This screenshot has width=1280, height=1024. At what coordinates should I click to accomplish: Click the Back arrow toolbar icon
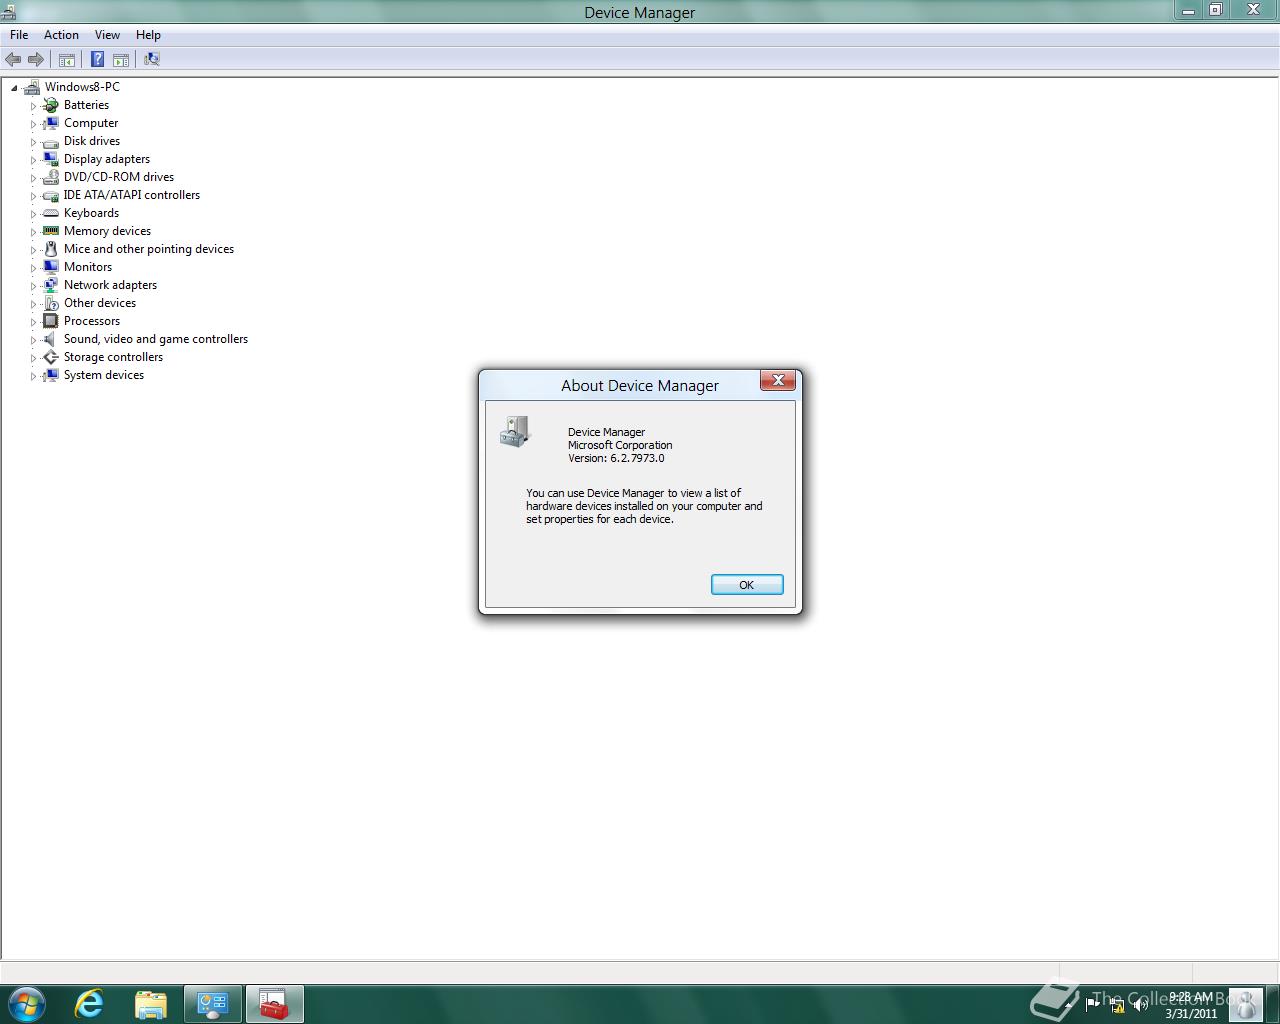click(x=13, y=60)
